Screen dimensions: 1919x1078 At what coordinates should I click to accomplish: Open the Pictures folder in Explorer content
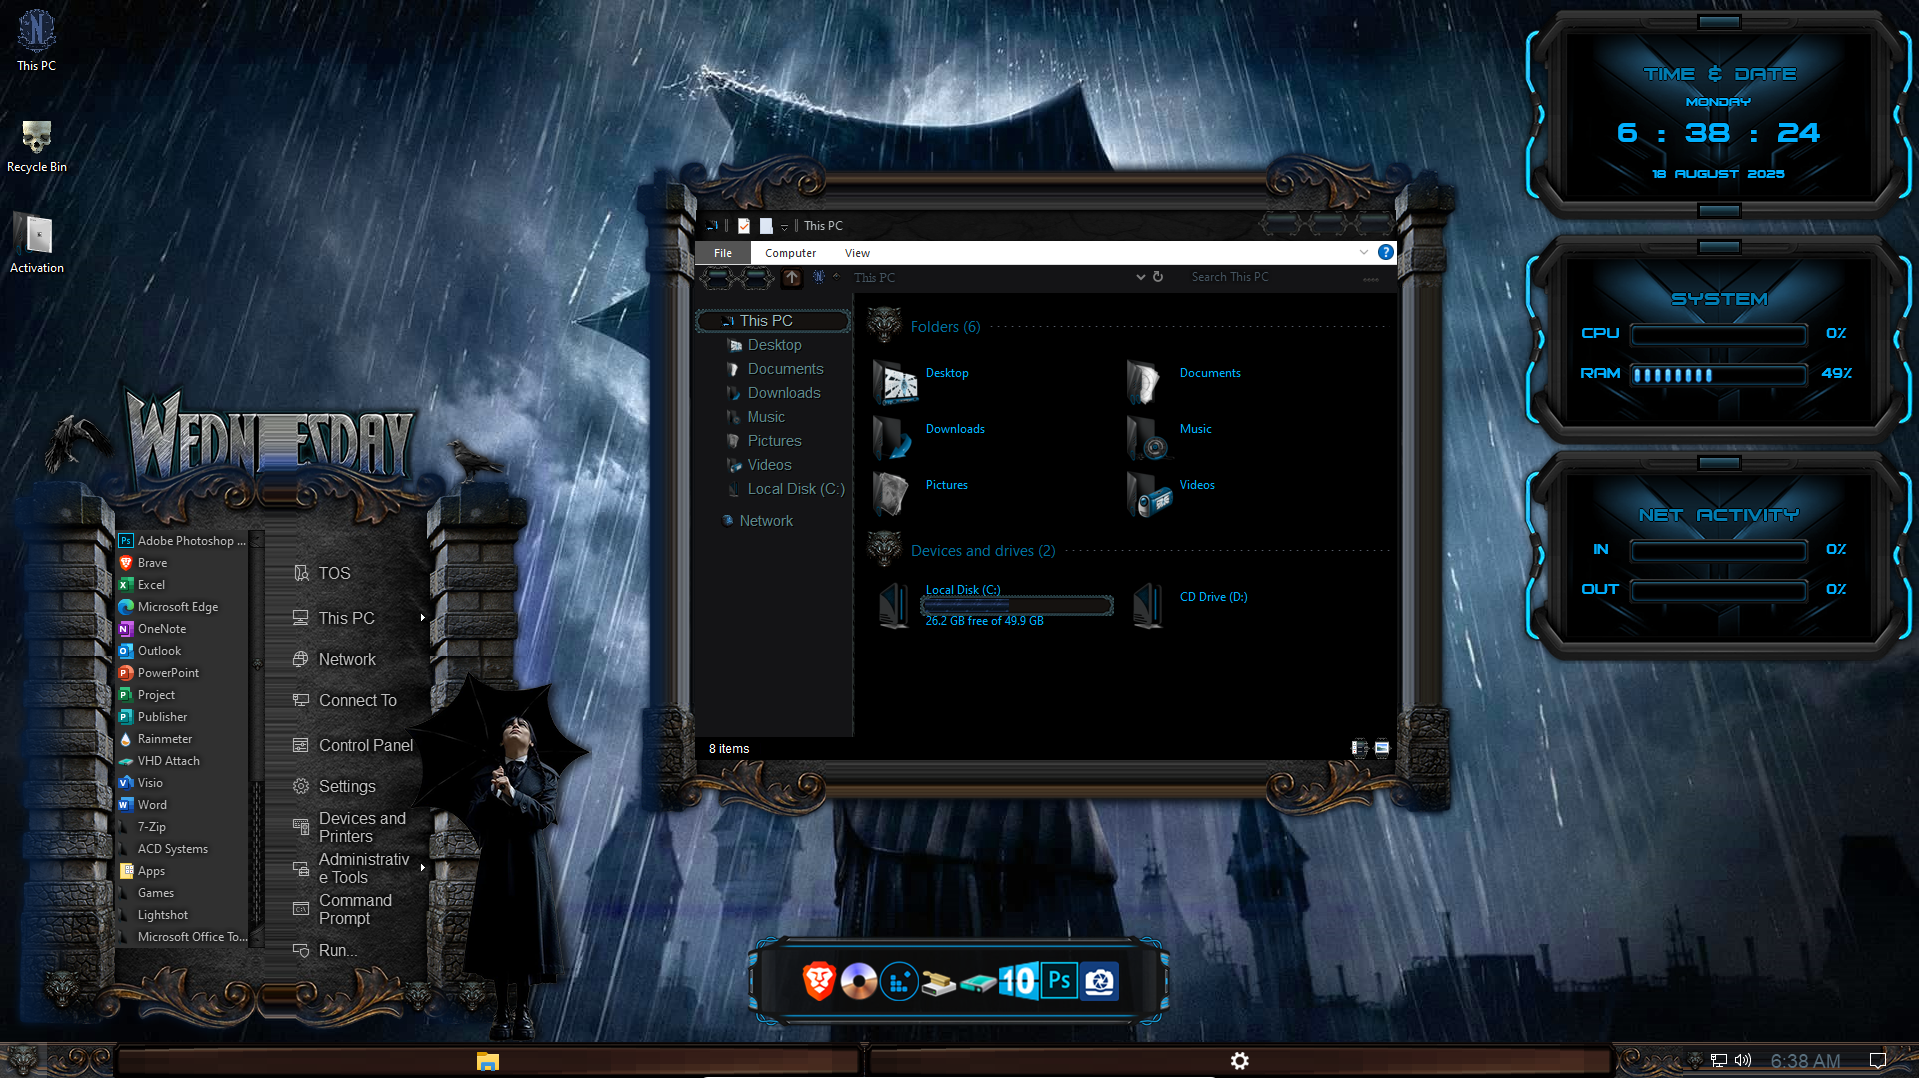pos(921,494)
